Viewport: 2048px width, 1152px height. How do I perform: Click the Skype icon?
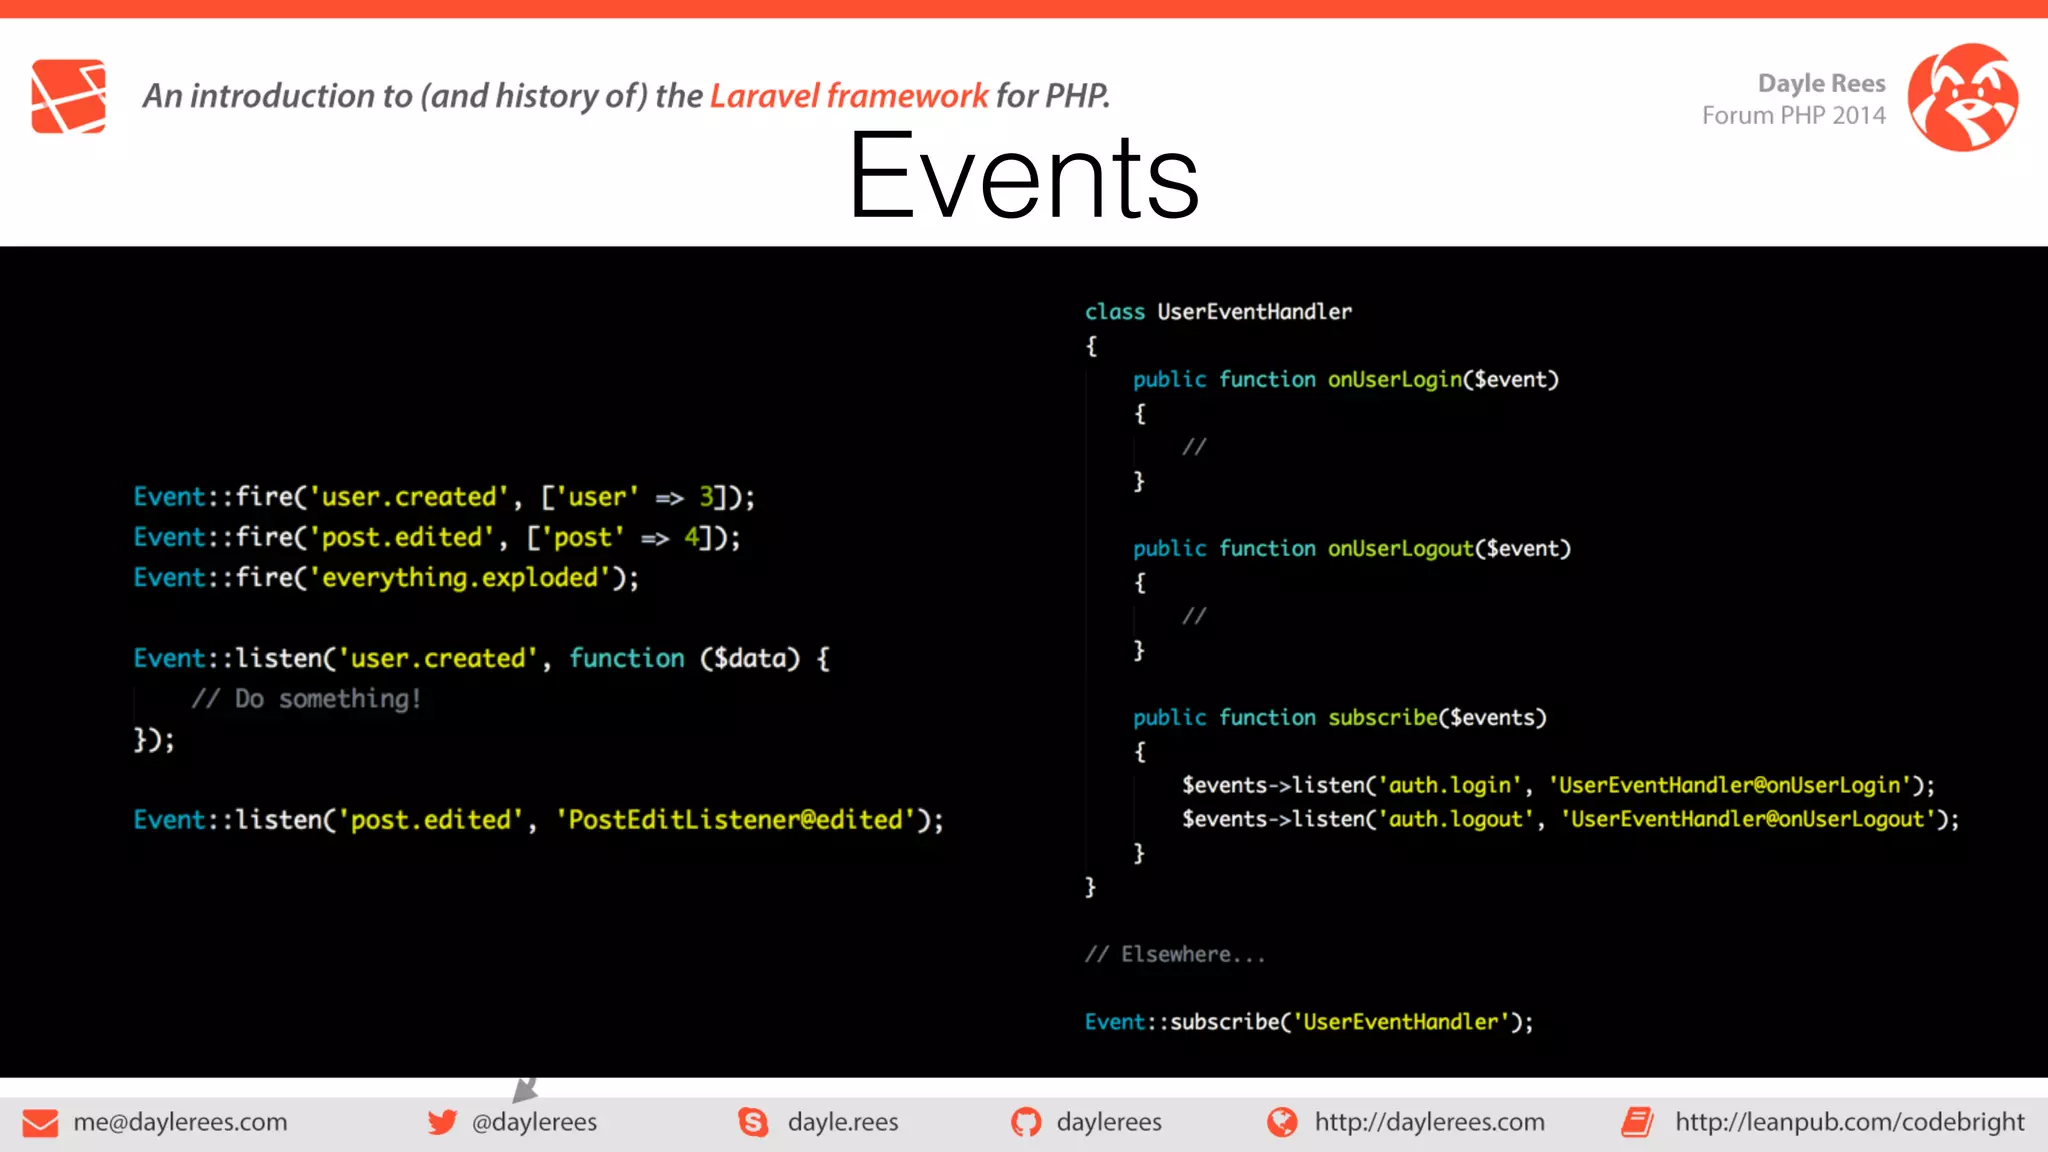click(753, 1122)
